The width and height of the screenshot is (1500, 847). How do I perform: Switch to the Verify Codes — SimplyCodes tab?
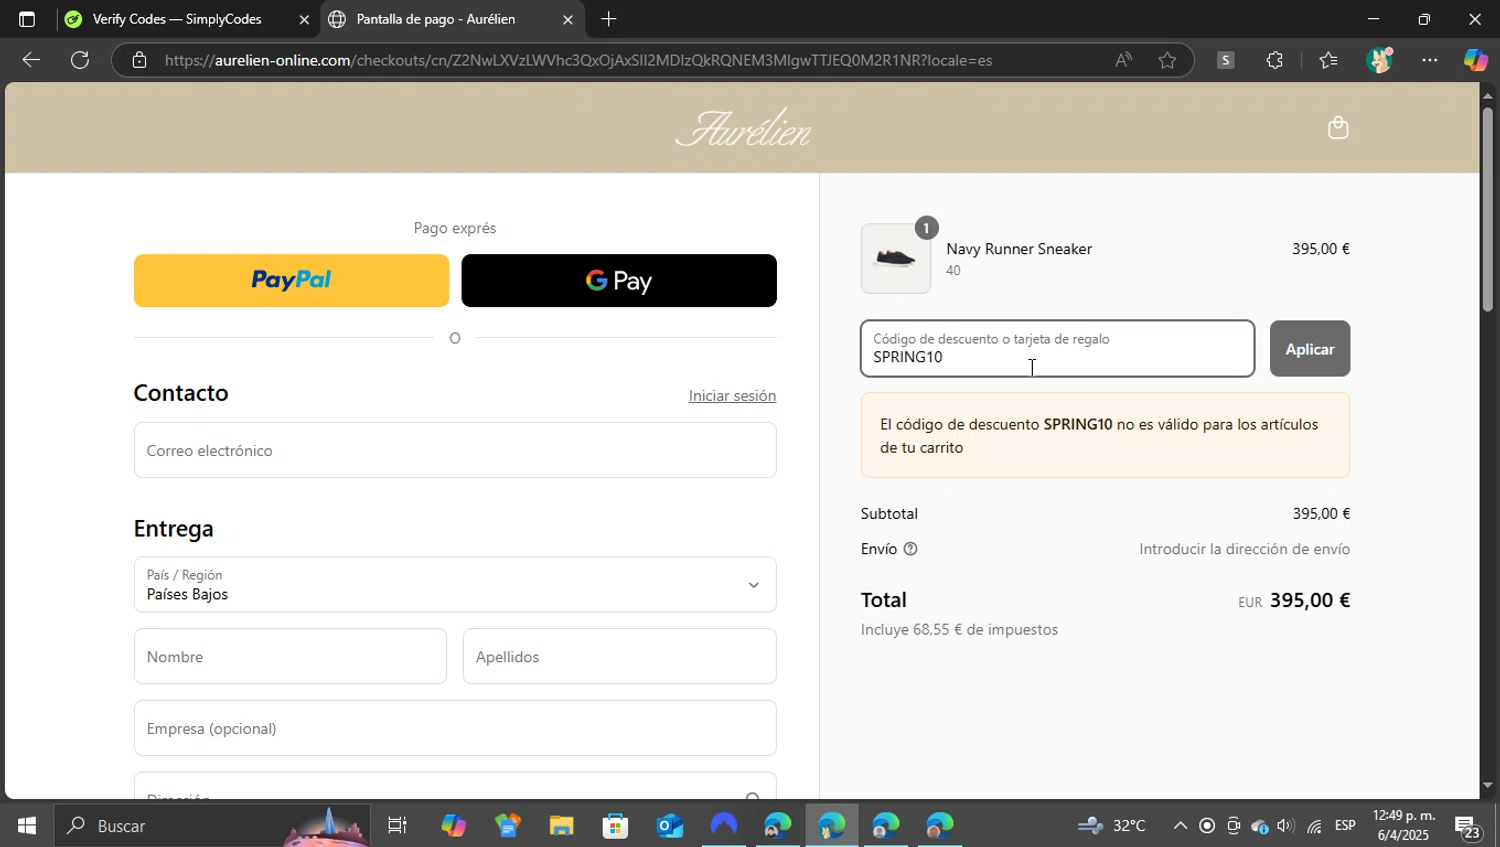[177, 19]
